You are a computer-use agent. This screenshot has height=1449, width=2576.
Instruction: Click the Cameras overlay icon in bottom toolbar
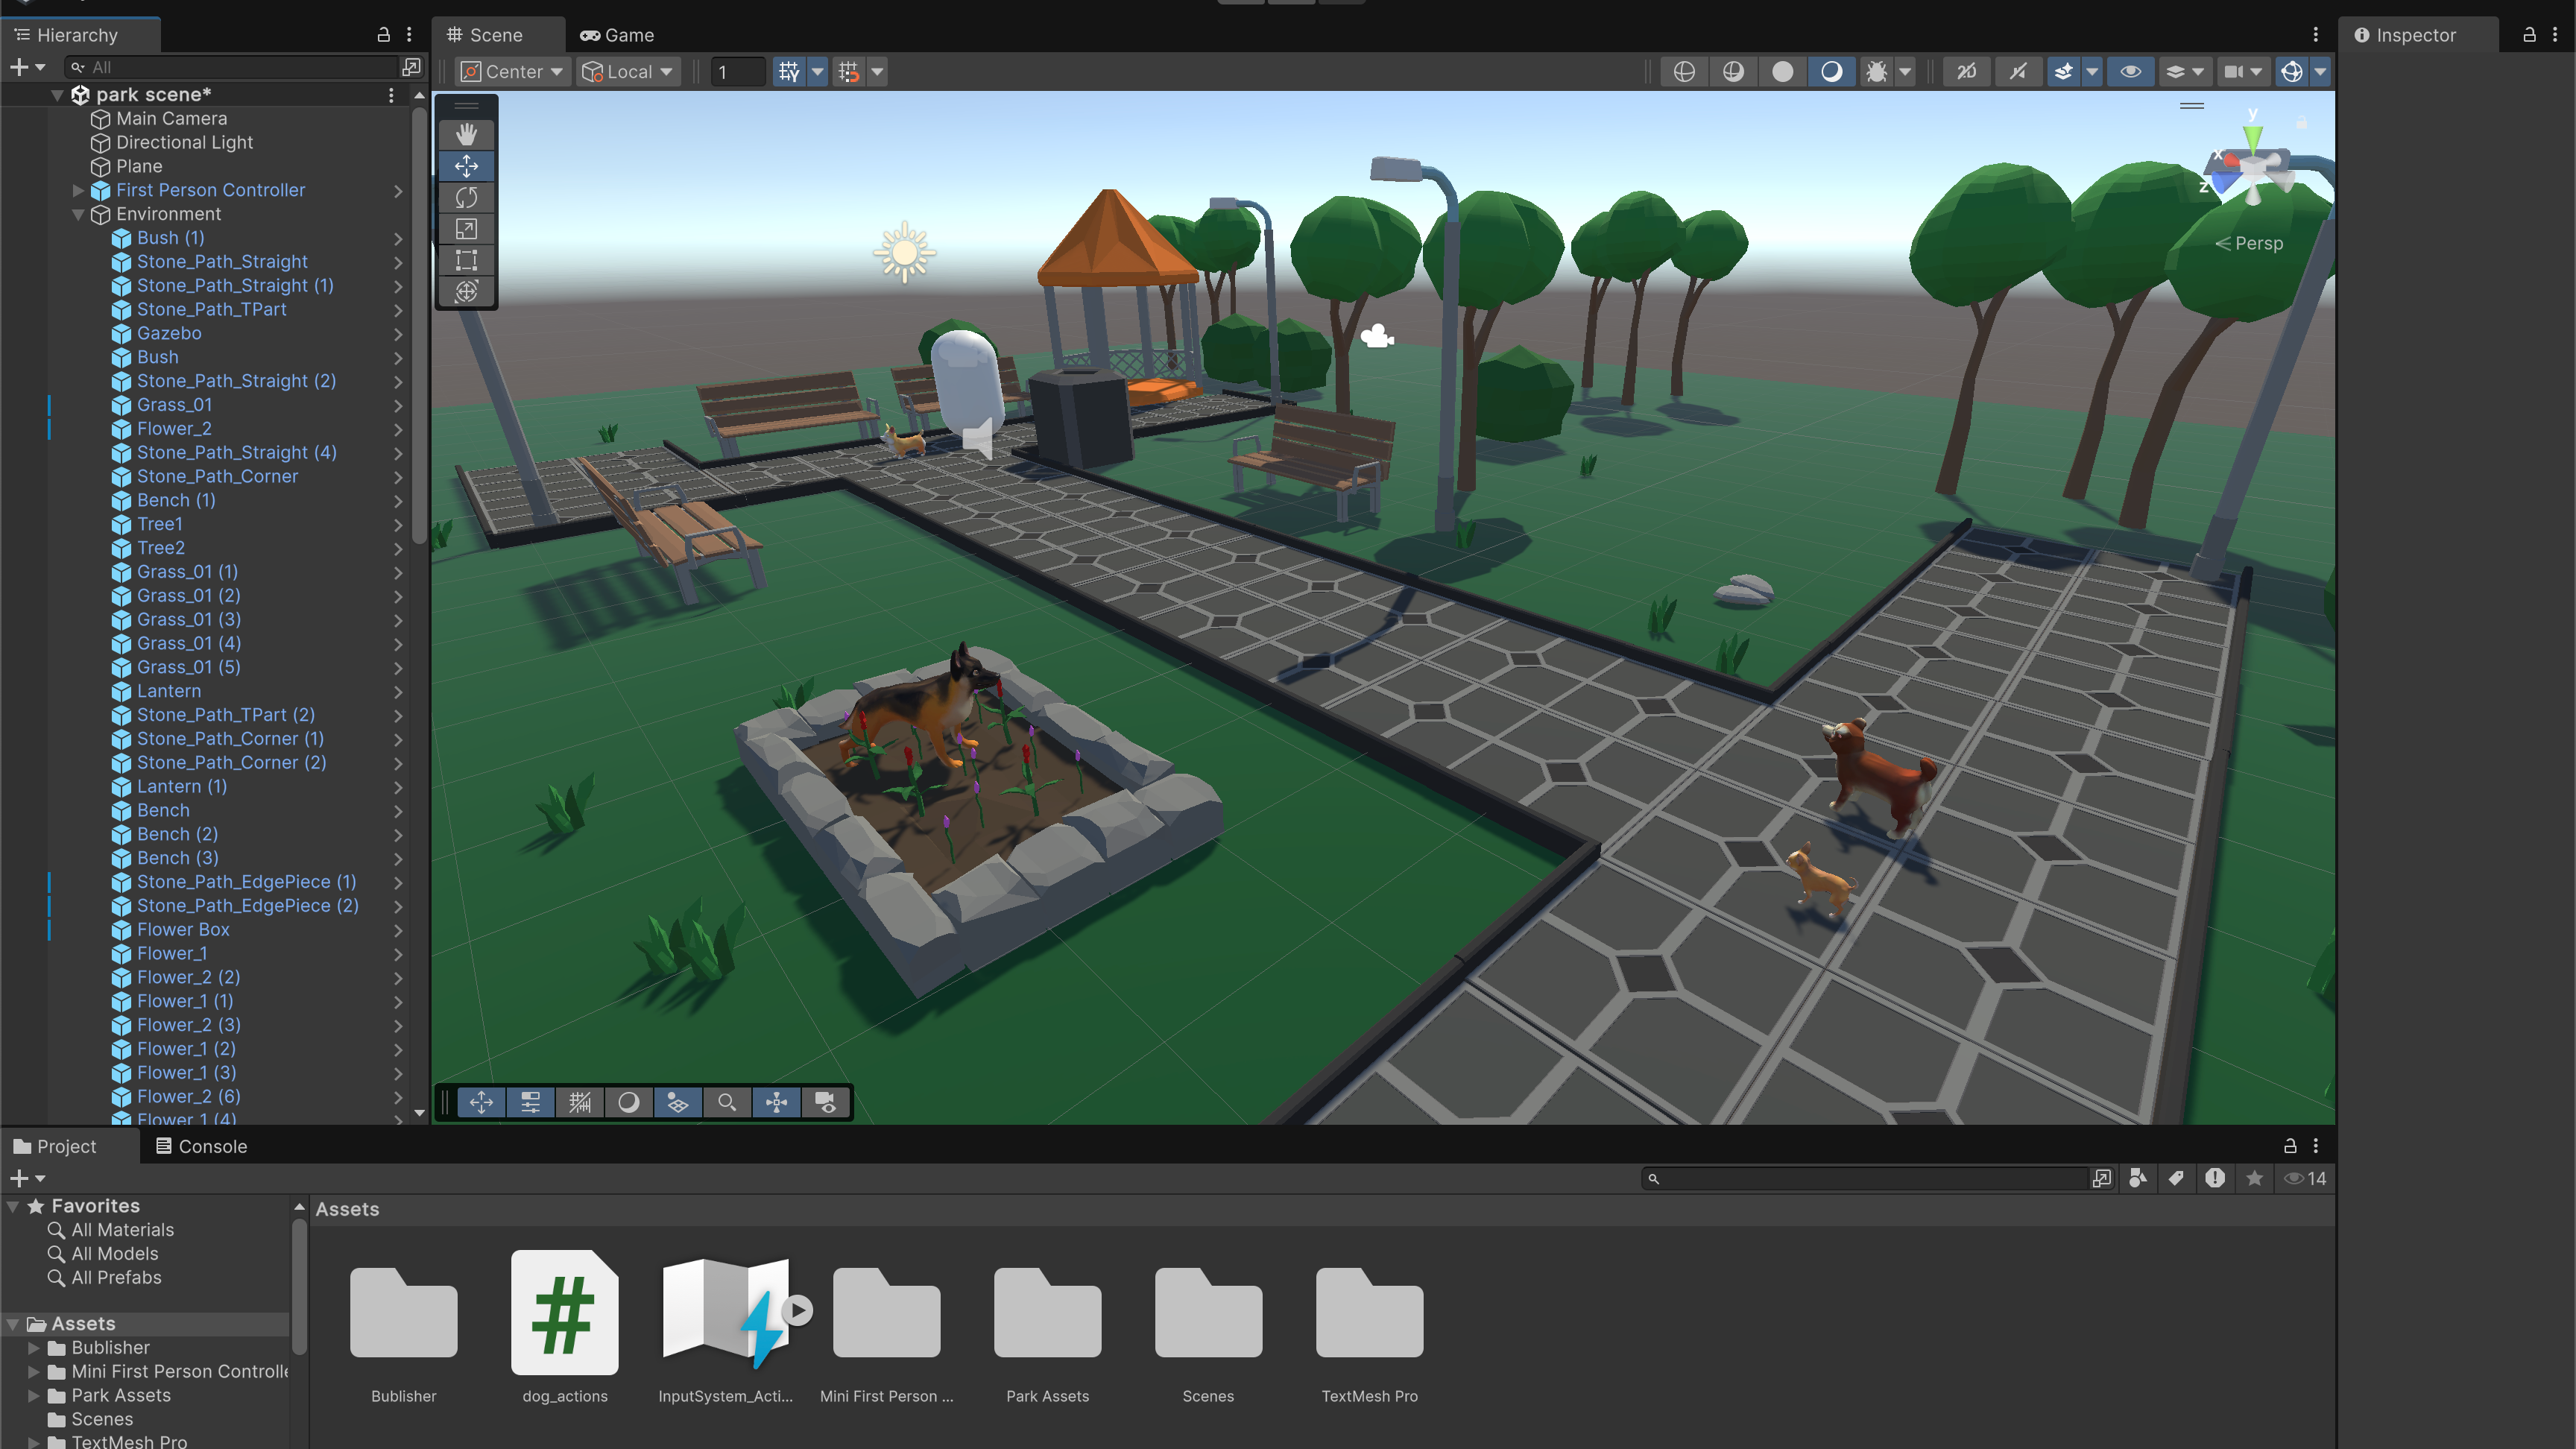click(x=825, y=1102)
